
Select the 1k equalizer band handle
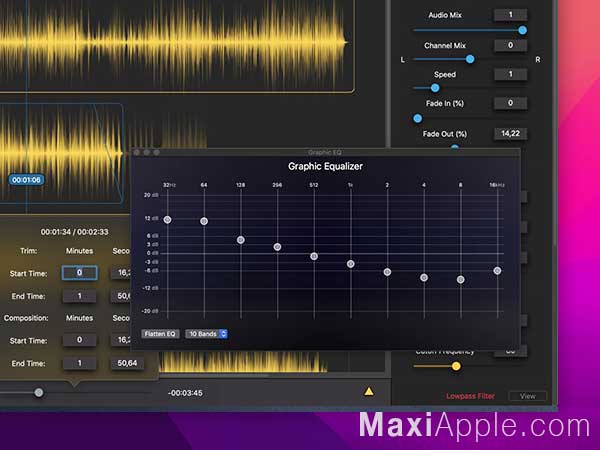(351, 264)
